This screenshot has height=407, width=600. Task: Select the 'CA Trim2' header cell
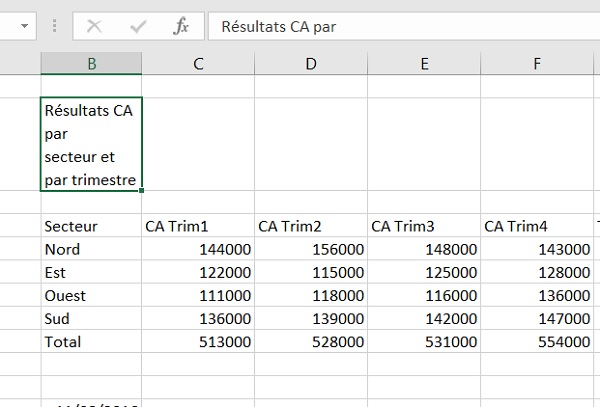coord(311,226)
